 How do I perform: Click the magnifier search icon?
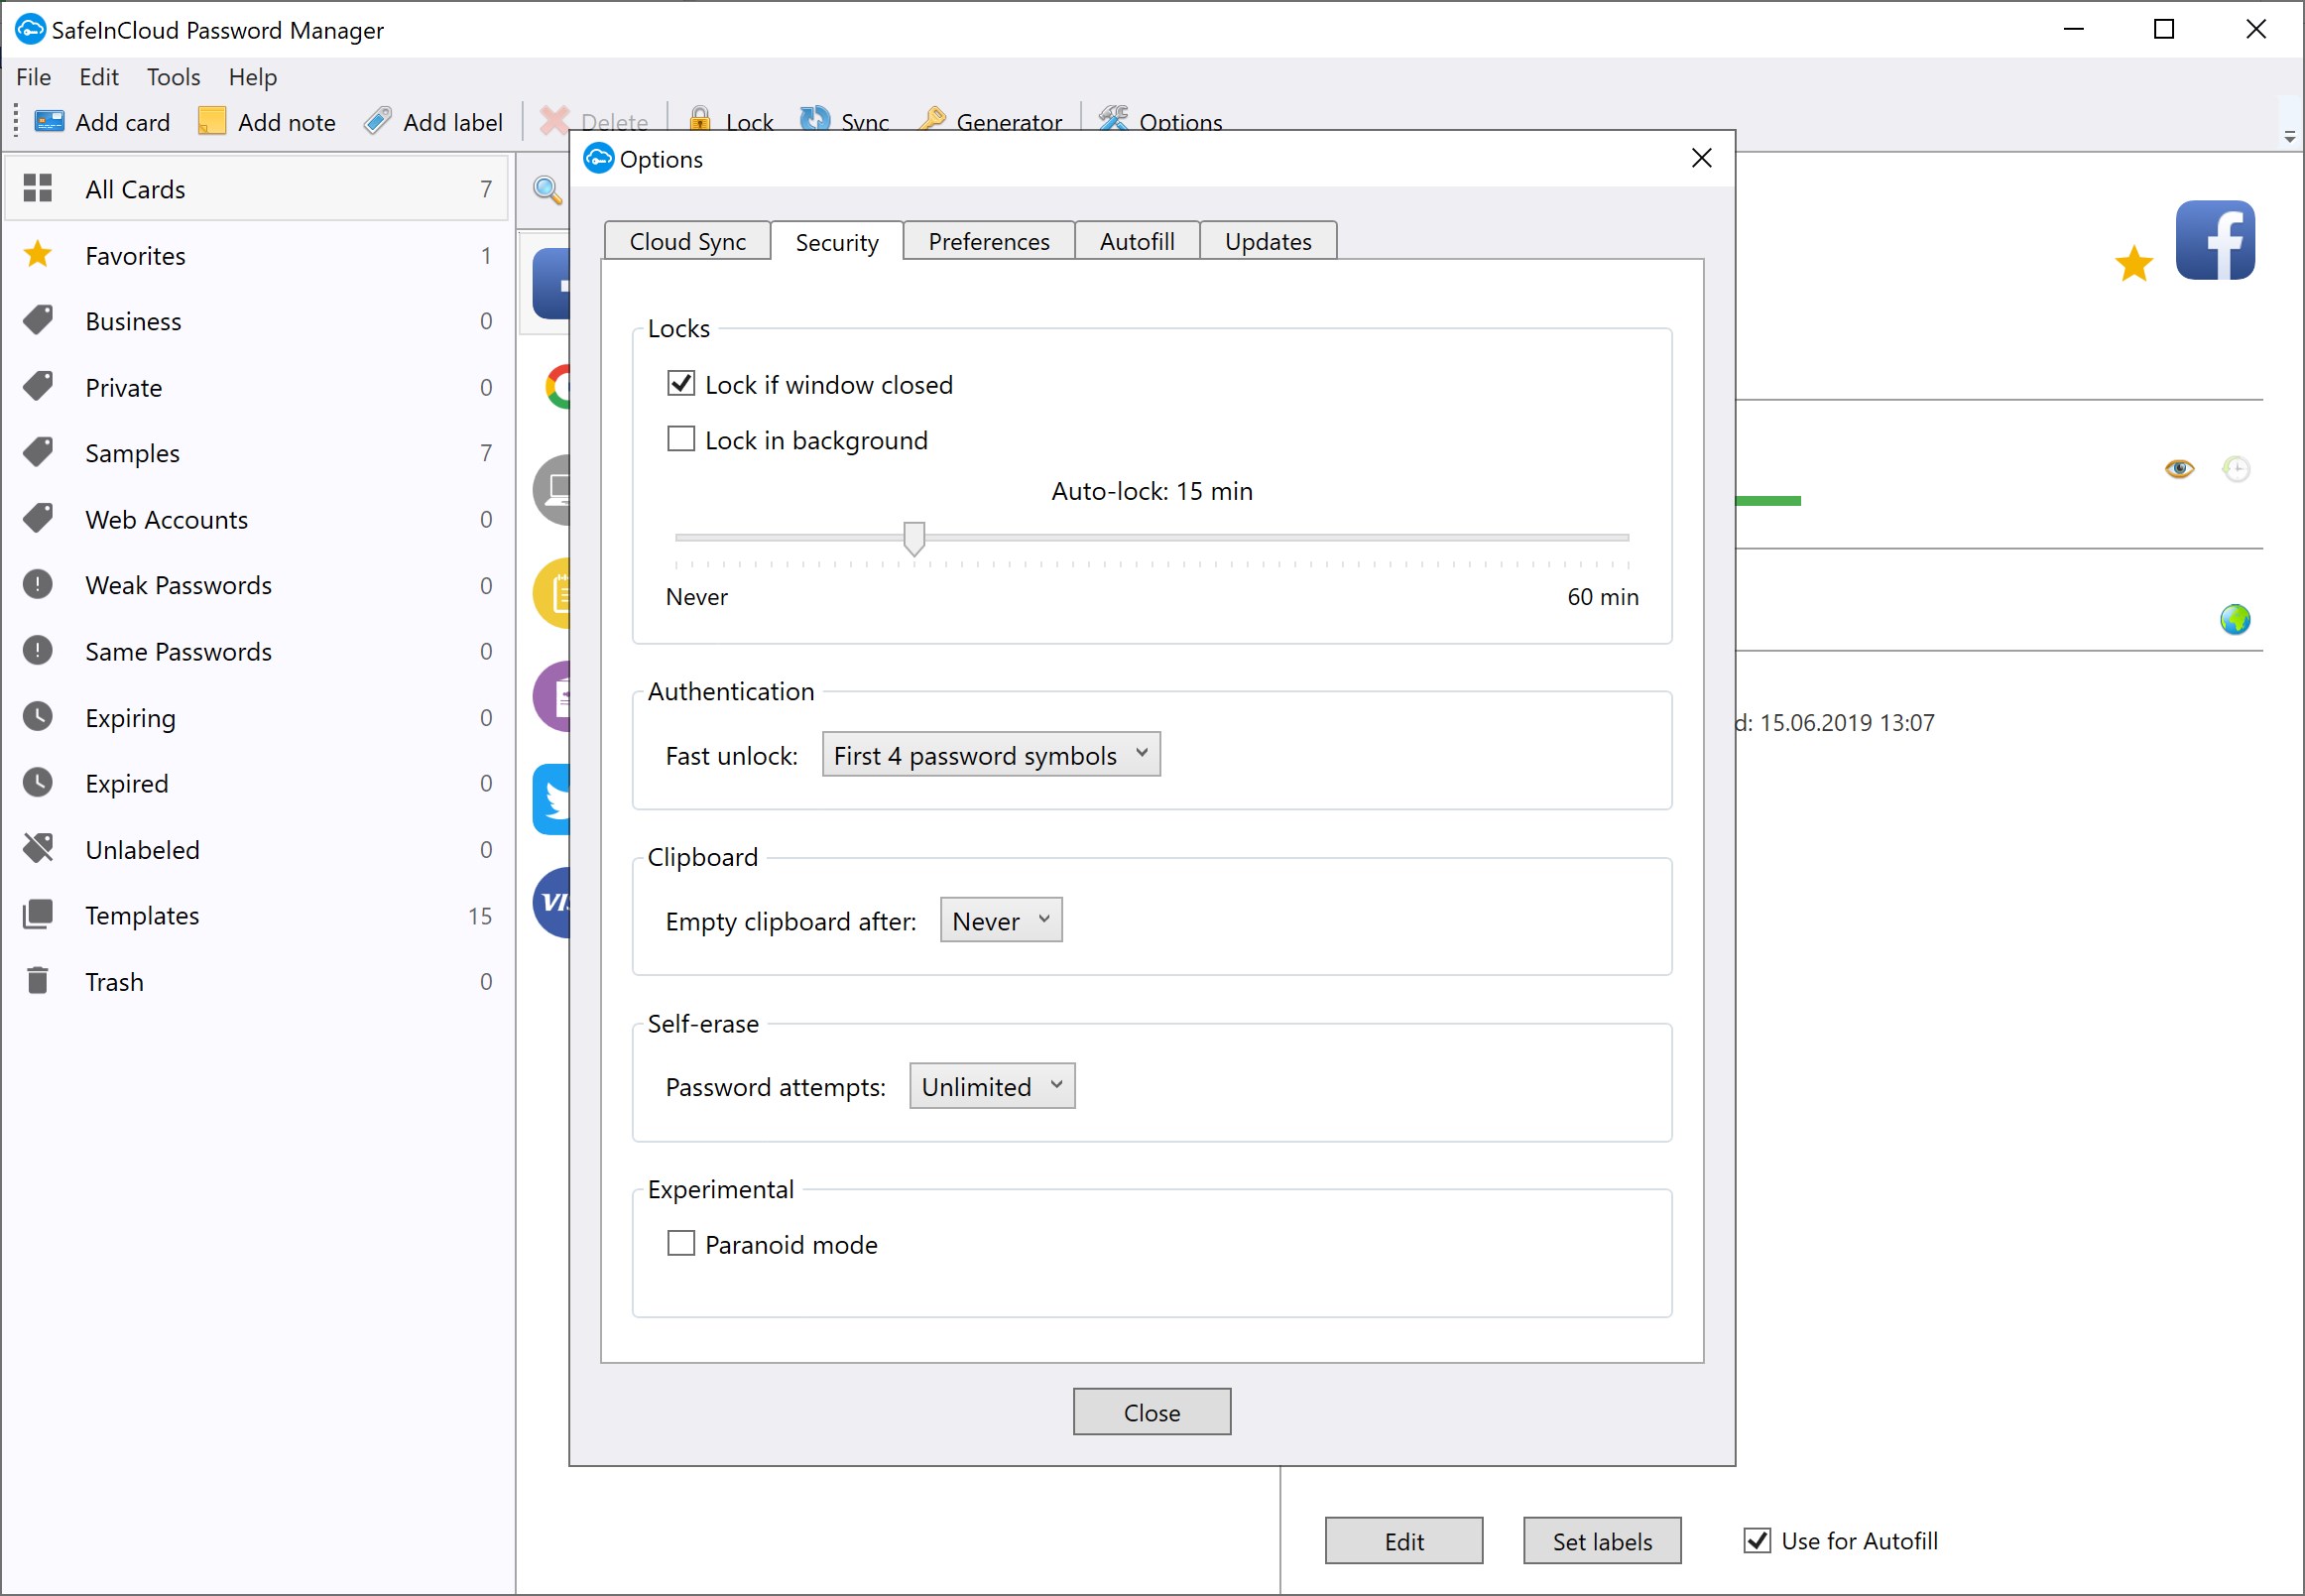tap(547, 189)
